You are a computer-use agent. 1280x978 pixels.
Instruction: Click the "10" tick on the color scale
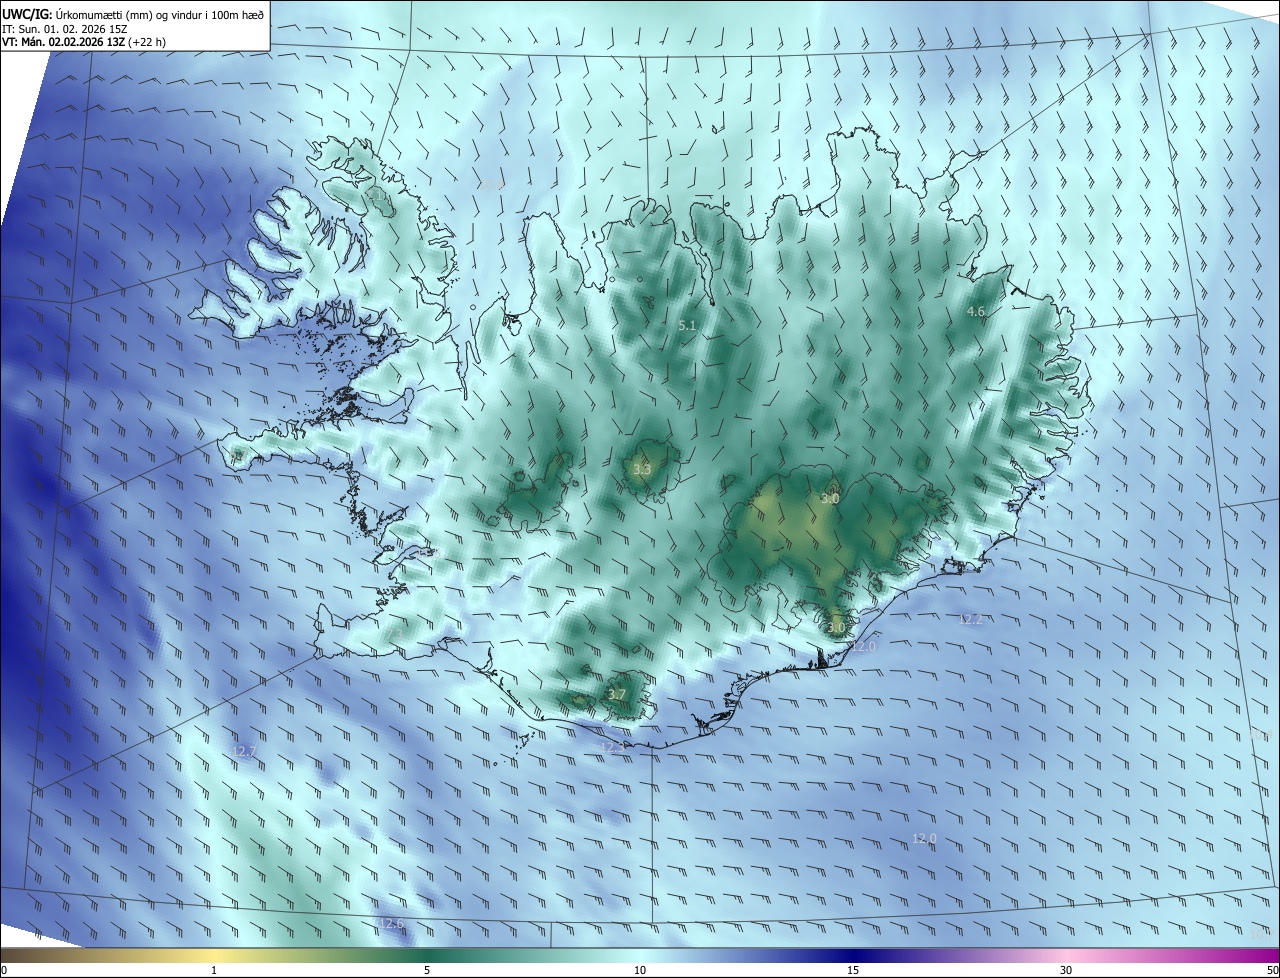click(x=640, y=971)
